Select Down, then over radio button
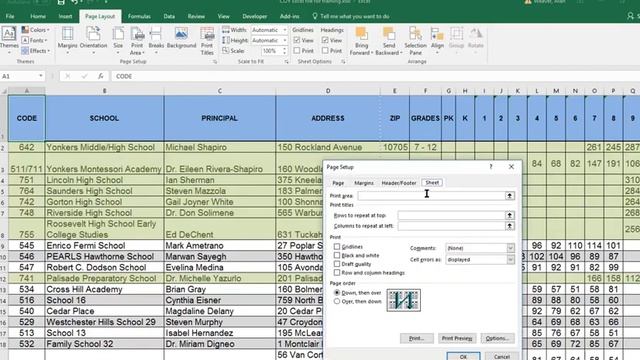 pyautogui.click(x=337, y=293)
